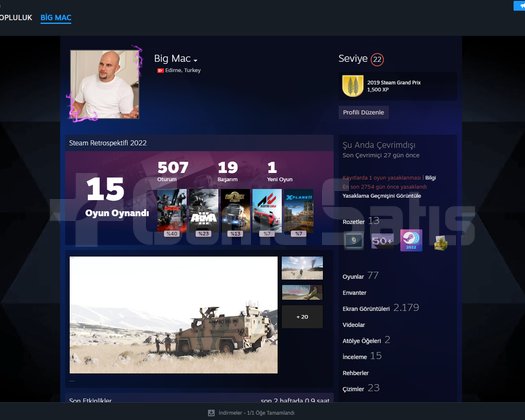Expand the Big Mac name dropdown arrow

(196, 60)
